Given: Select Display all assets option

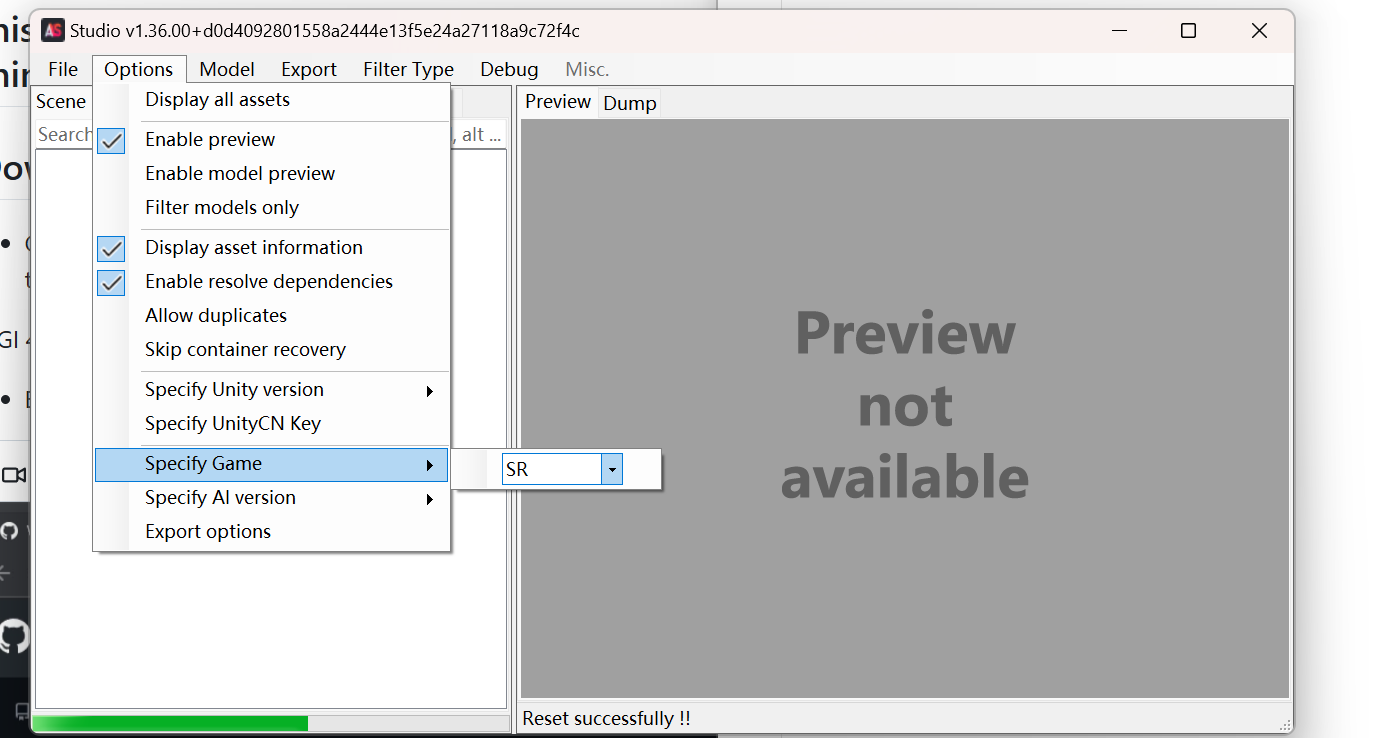Looking at the screenshot, I should 217,100.
